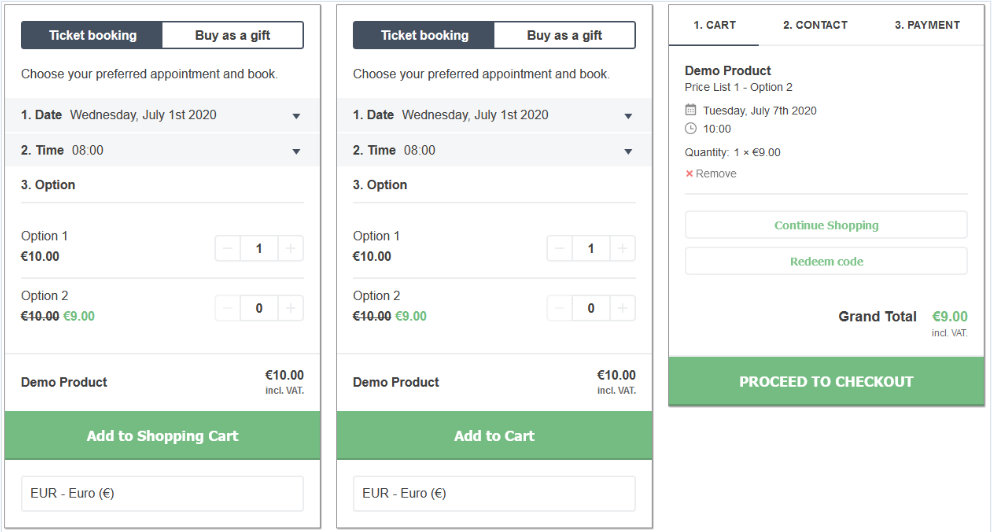Increase Option 2 quantity in left widget
Image resolution: width=992 pixels, height=532 pixels.
pos(290,308)
